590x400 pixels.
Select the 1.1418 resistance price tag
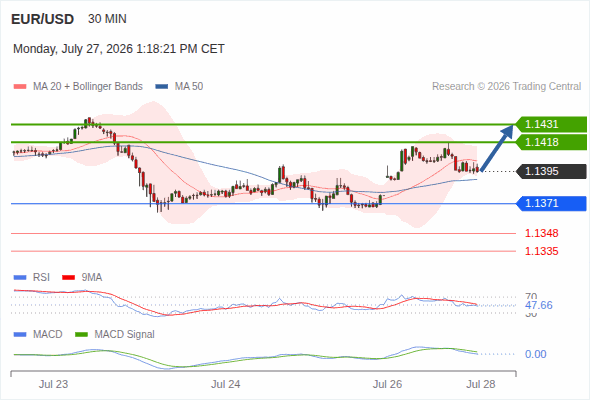click(x=551, y=142)
